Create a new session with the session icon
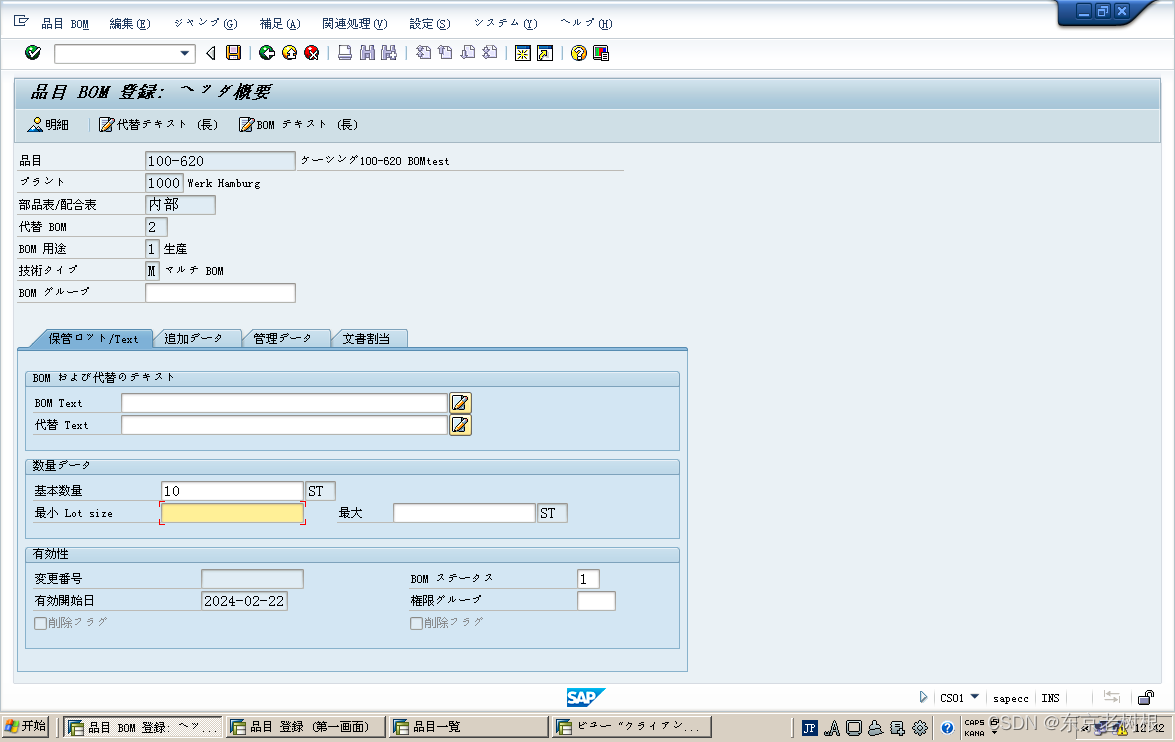The width and height of the screenshot is (1175, 742). pyautogui.click(x=523, y=53)
